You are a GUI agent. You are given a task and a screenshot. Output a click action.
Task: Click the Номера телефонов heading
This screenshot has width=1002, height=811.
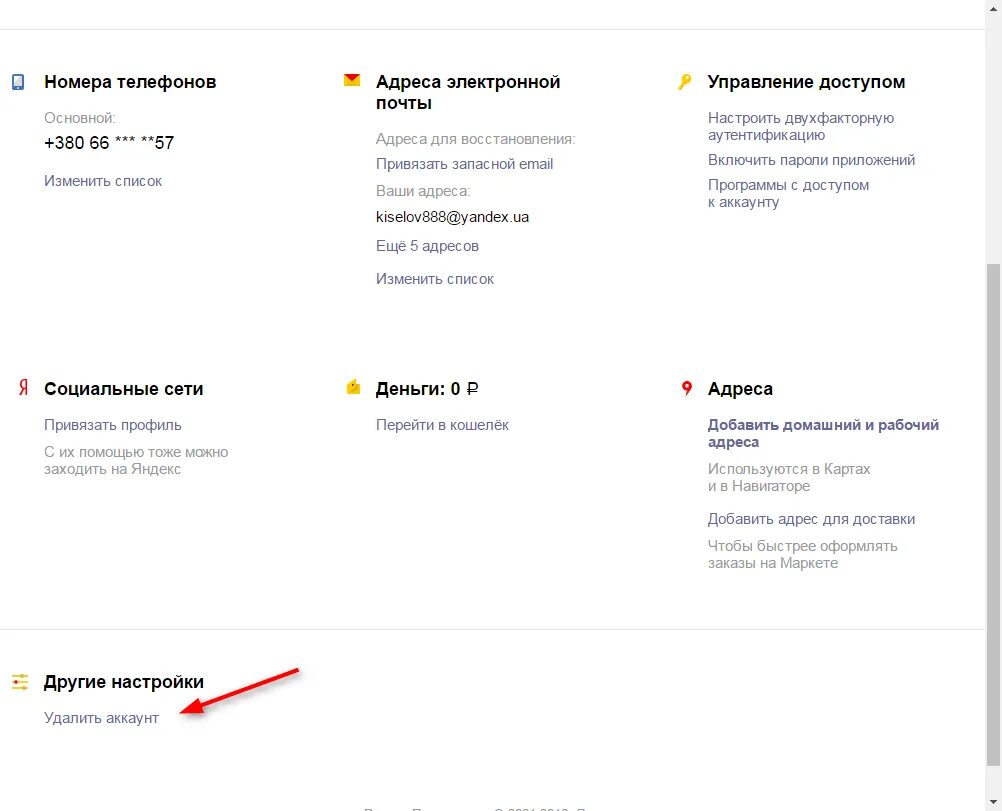130,82
